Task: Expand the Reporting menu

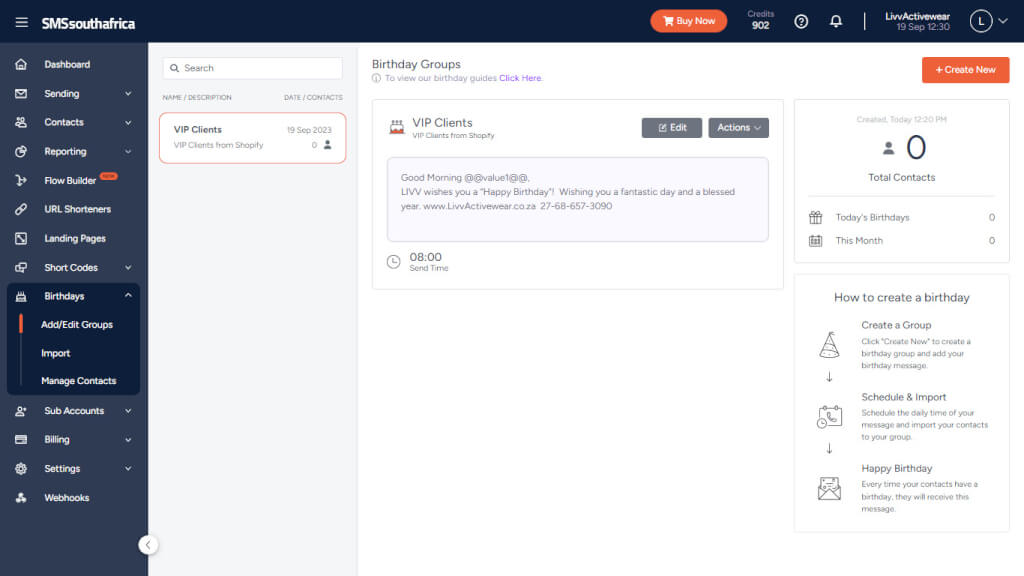Action: point(128,152)
